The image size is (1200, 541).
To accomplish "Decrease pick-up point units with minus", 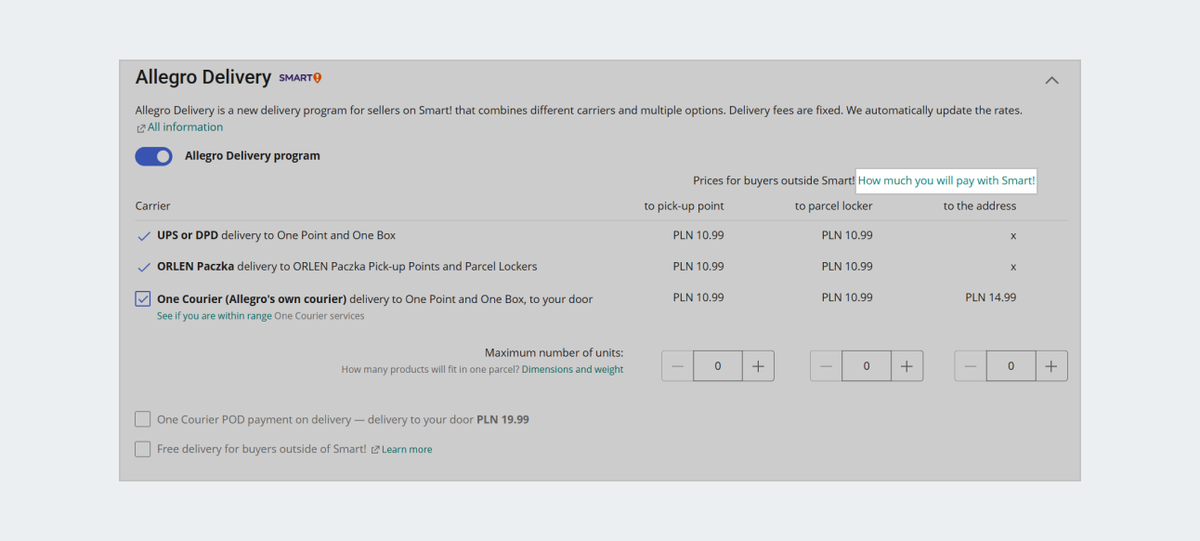I will (x=678, y=366).
